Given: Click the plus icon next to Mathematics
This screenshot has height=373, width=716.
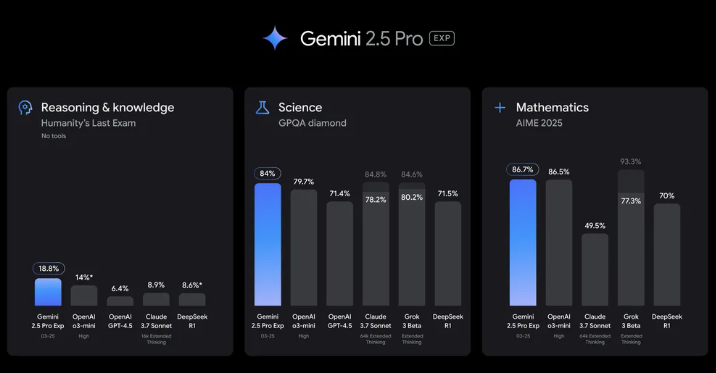Looking at the screenshot, I should (500, 108).
